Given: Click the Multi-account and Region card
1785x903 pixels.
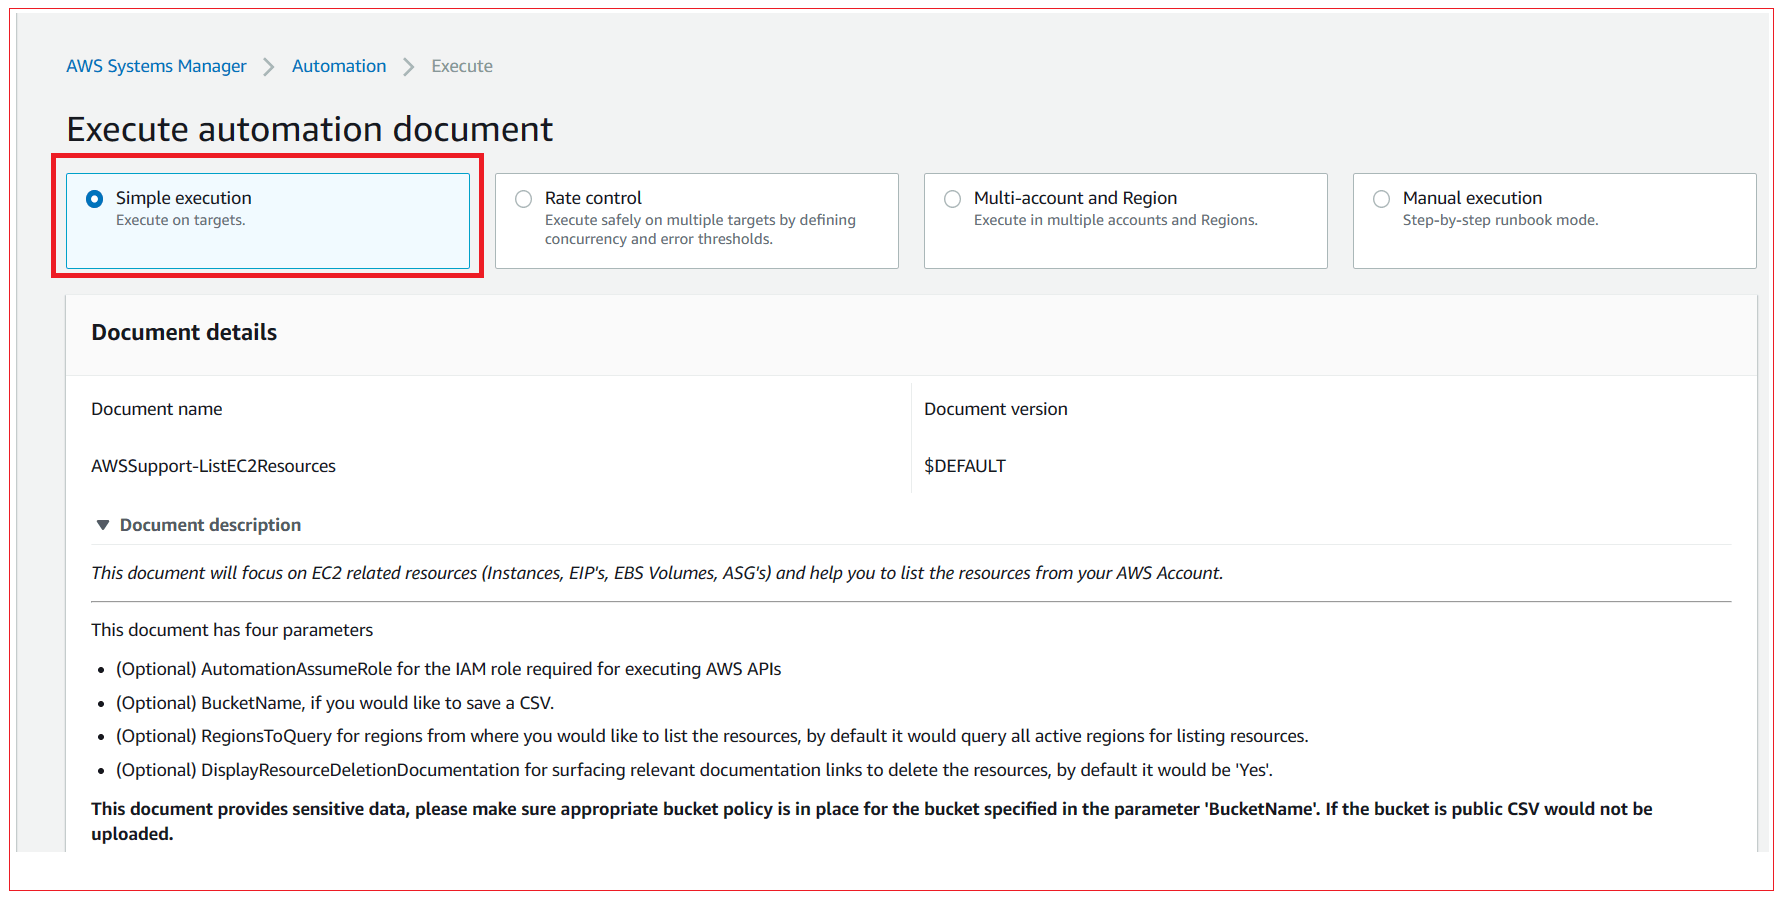Looking at the screenshot, I should [1125, 220].
